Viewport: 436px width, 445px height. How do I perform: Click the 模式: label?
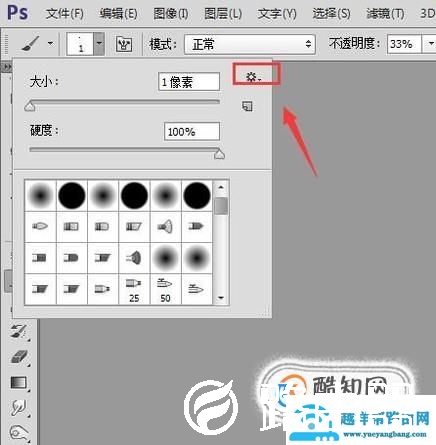click(x=163, y=44)
